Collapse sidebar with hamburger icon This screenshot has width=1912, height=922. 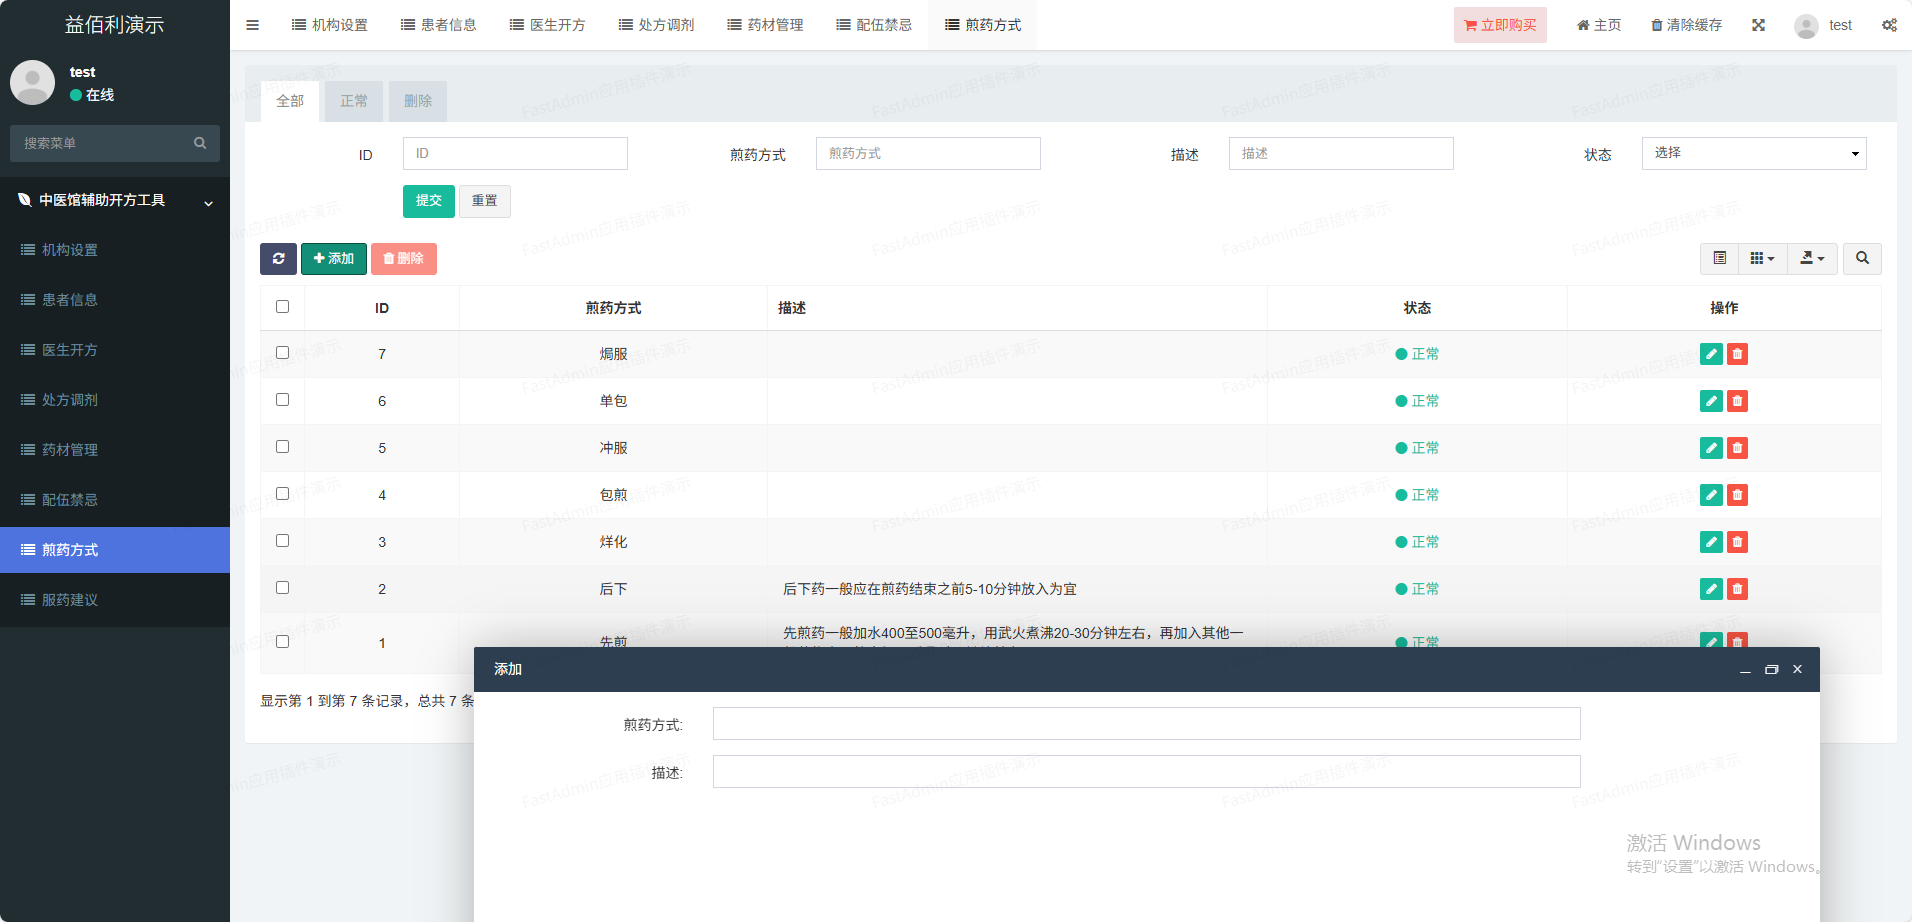(x=252, y=25)
